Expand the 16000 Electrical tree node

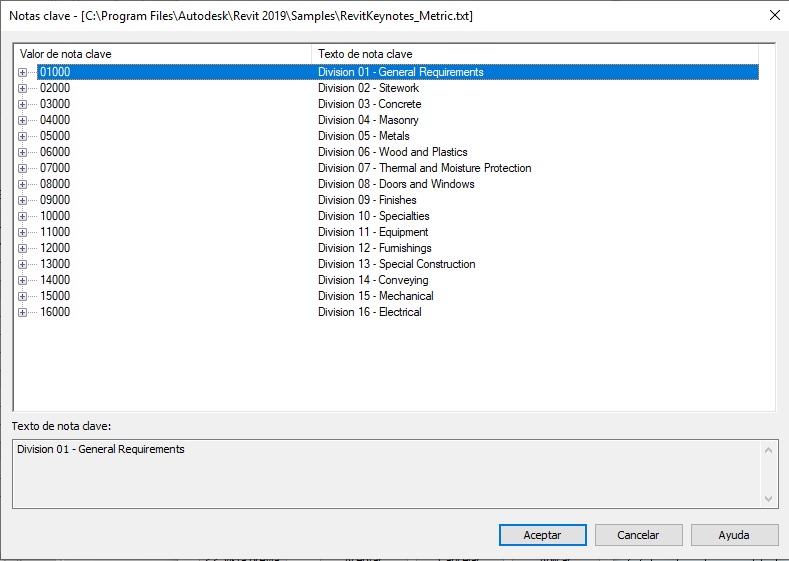22,312
